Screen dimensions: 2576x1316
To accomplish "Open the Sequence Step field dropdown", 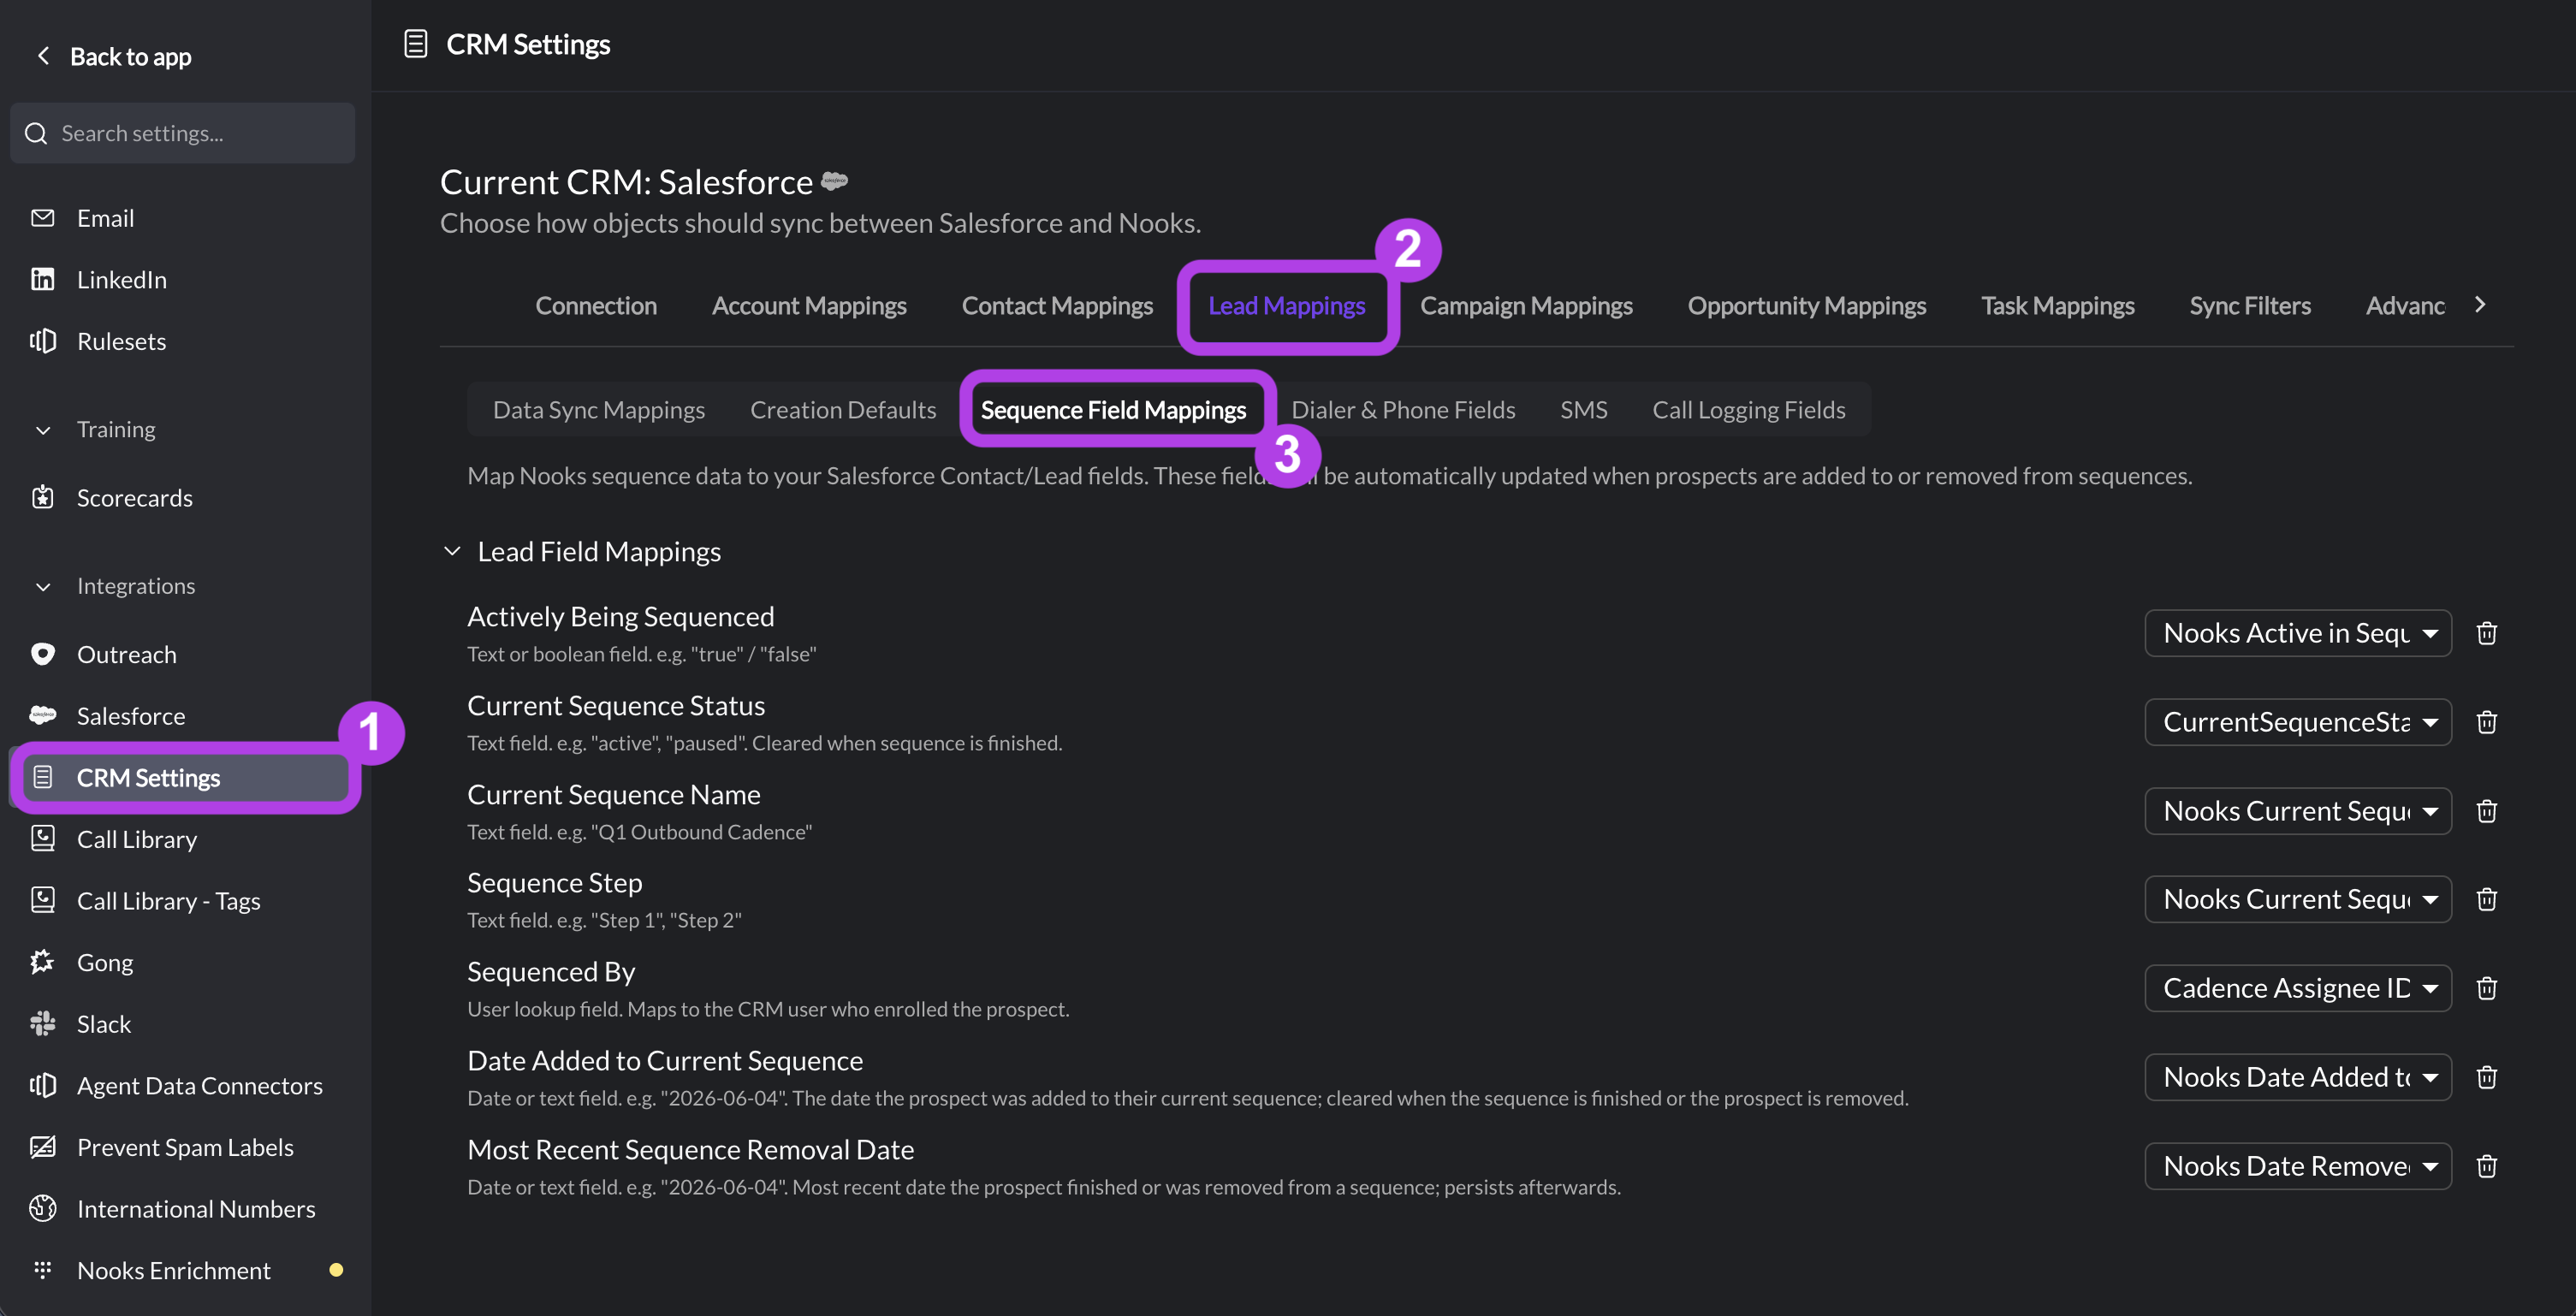I will (2298, 899).
